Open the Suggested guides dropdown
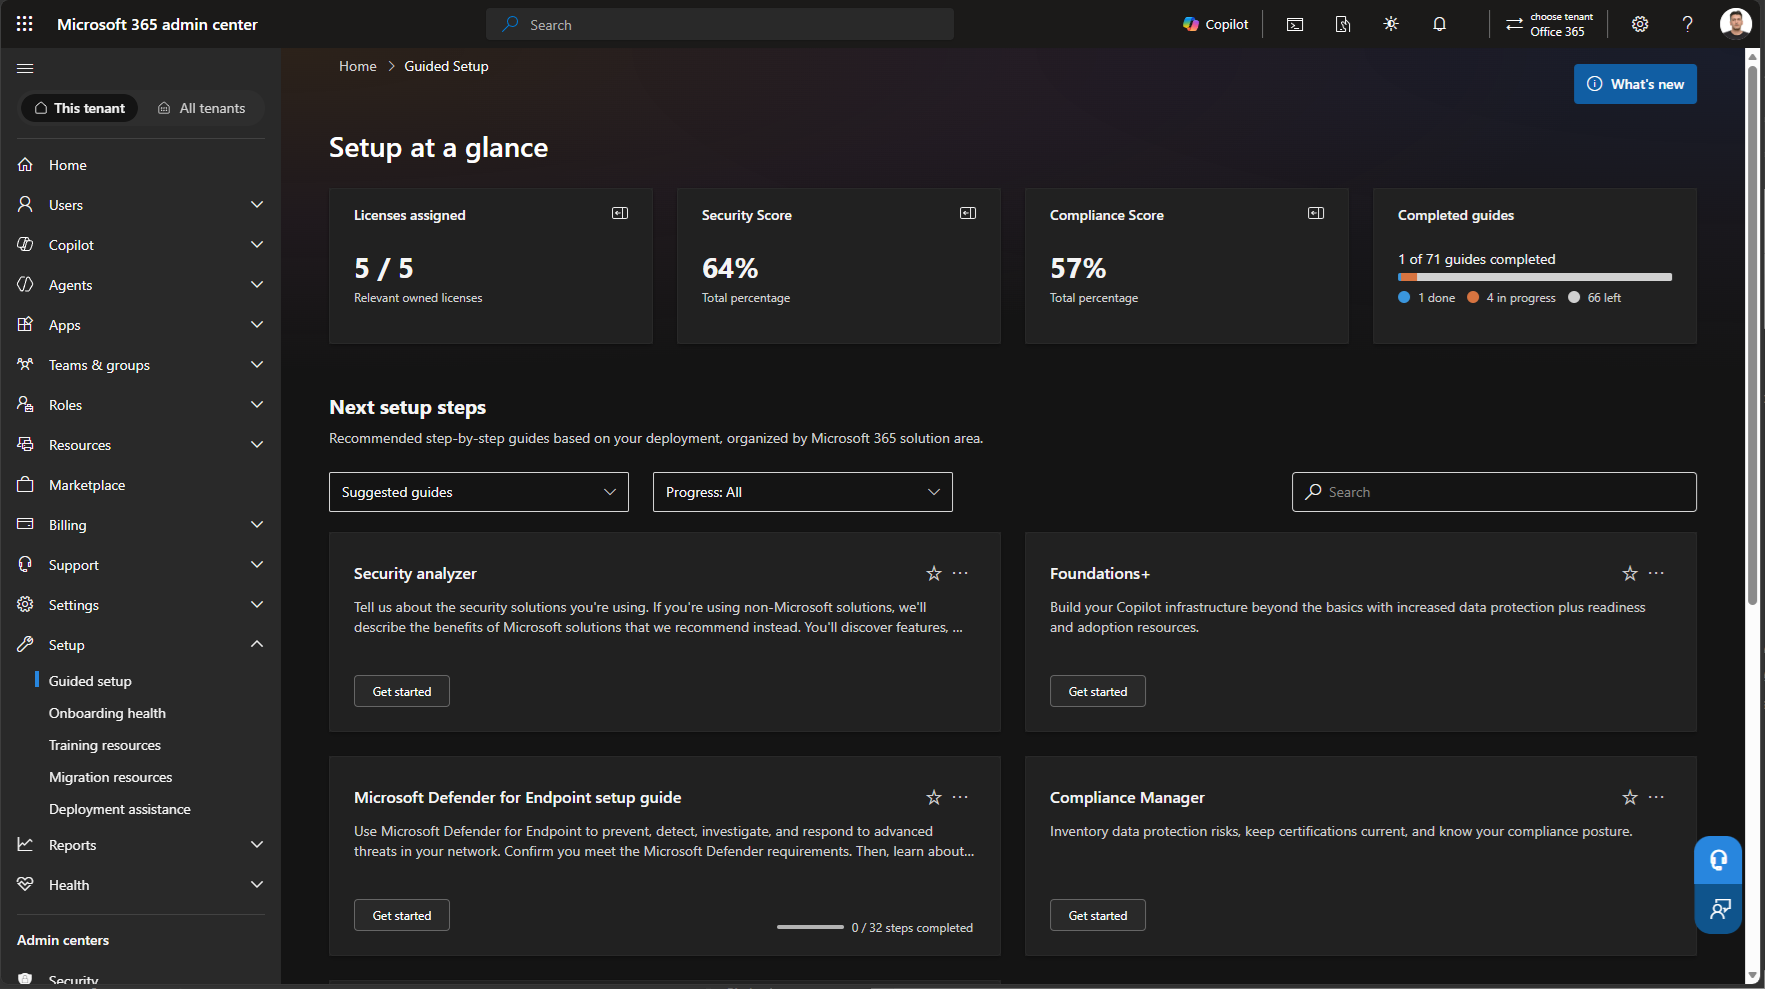The width and height of the screenshot is (1765, 989). pyautogui.click(x=479, y=492)
